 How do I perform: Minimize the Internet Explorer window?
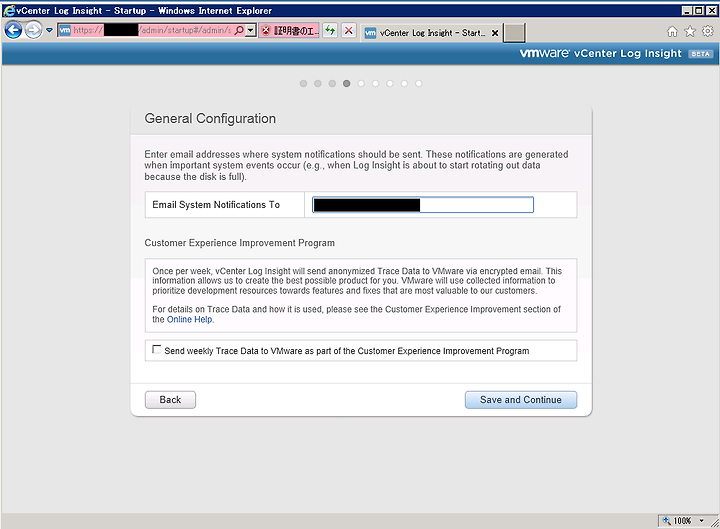tap(687, 10)
